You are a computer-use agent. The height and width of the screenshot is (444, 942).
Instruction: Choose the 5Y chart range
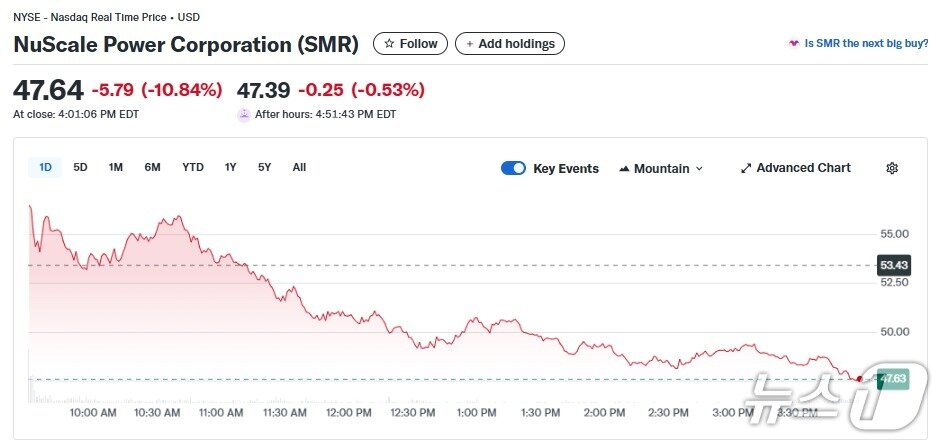pos(264,167)
